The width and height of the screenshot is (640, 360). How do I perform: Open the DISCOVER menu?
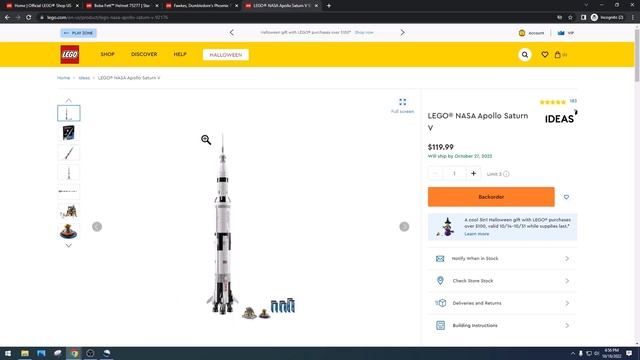tap(144, 54)
